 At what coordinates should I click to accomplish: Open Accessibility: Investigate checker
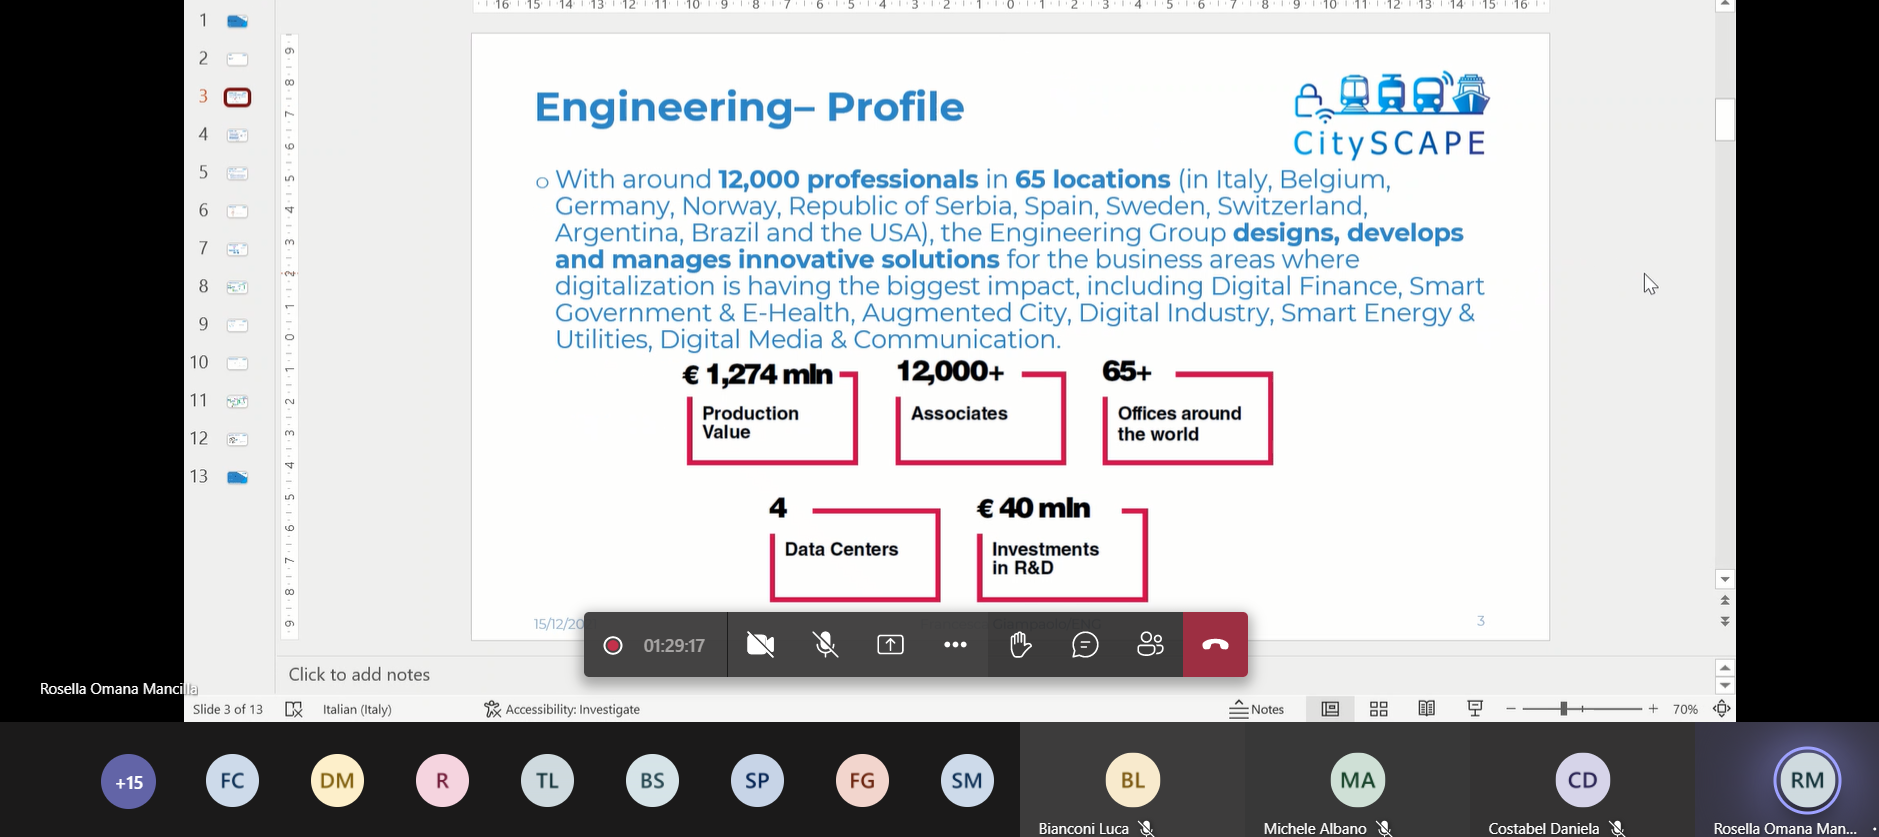[x=562, y=709]
